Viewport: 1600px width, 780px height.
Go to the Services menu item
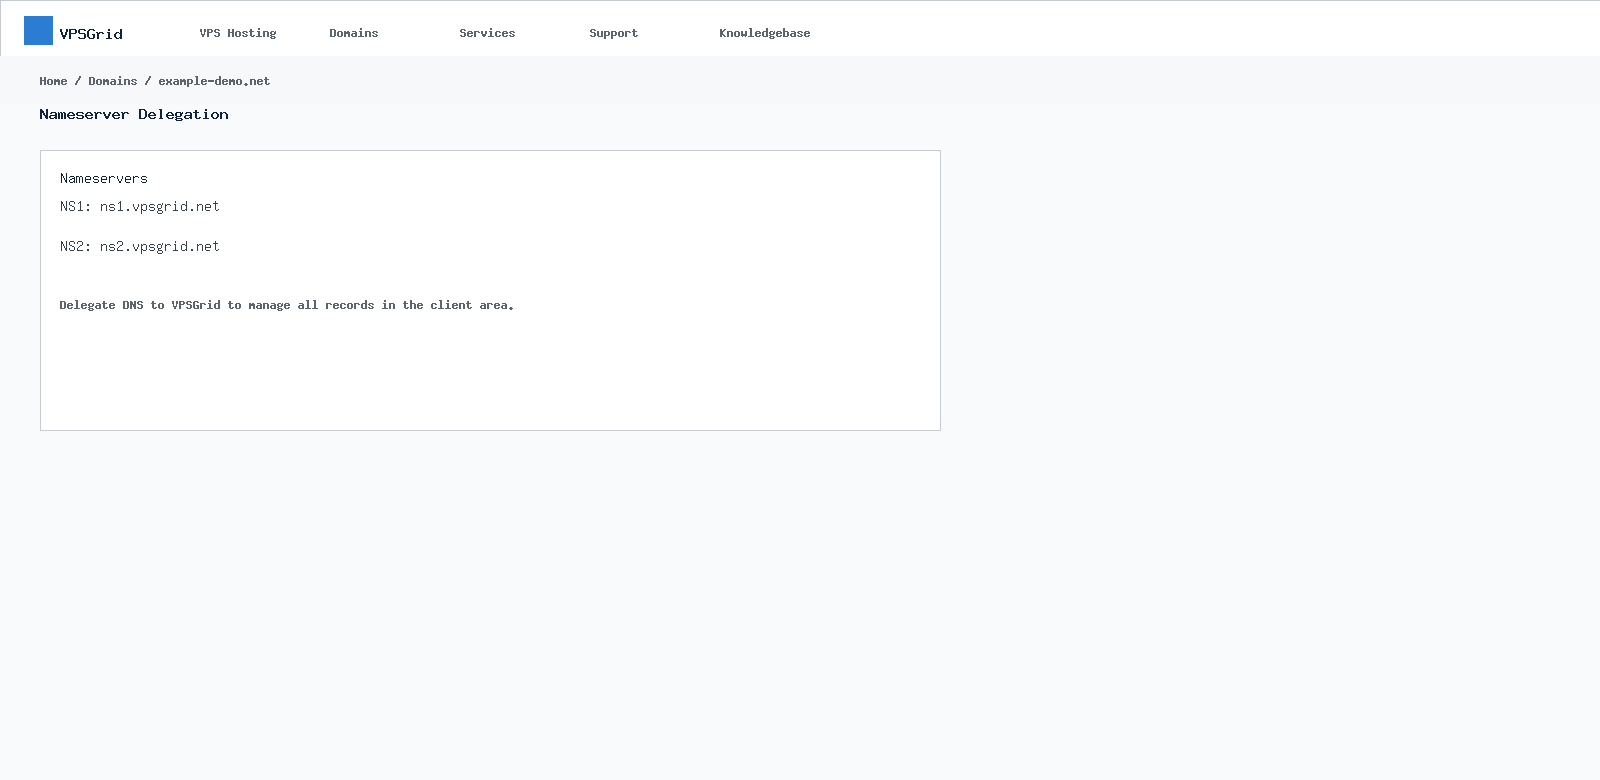[487, 33]
